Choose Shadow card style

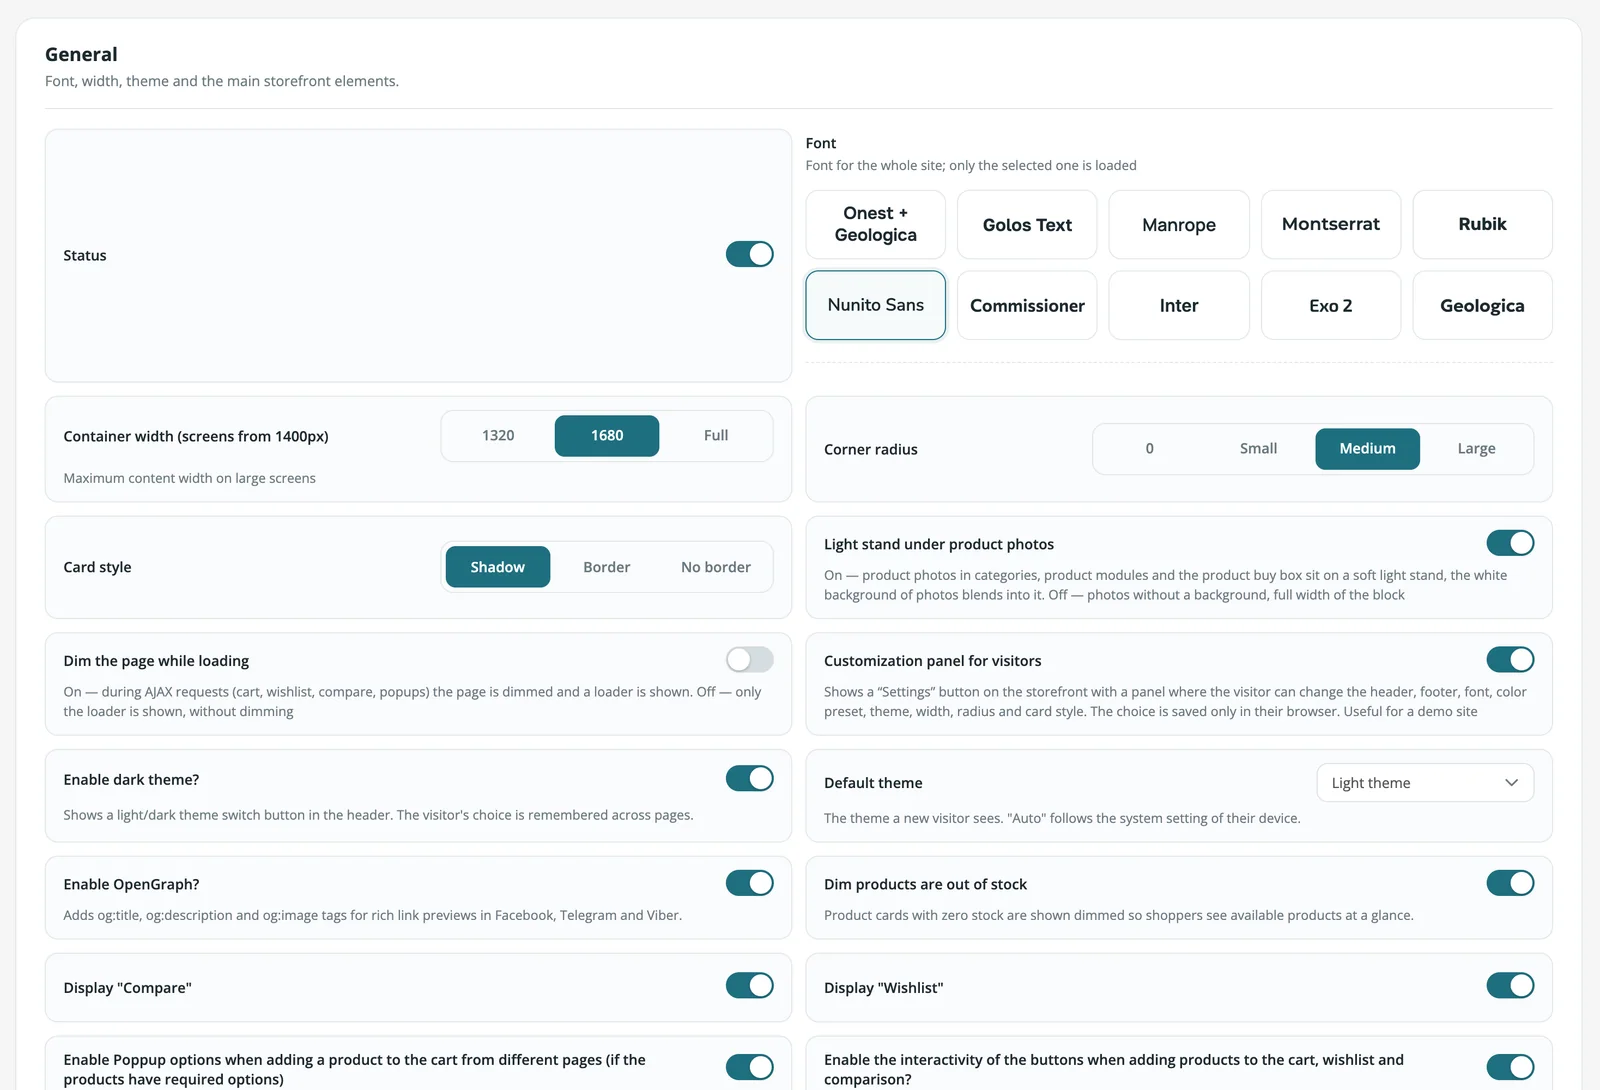click(x=498, y=567)
